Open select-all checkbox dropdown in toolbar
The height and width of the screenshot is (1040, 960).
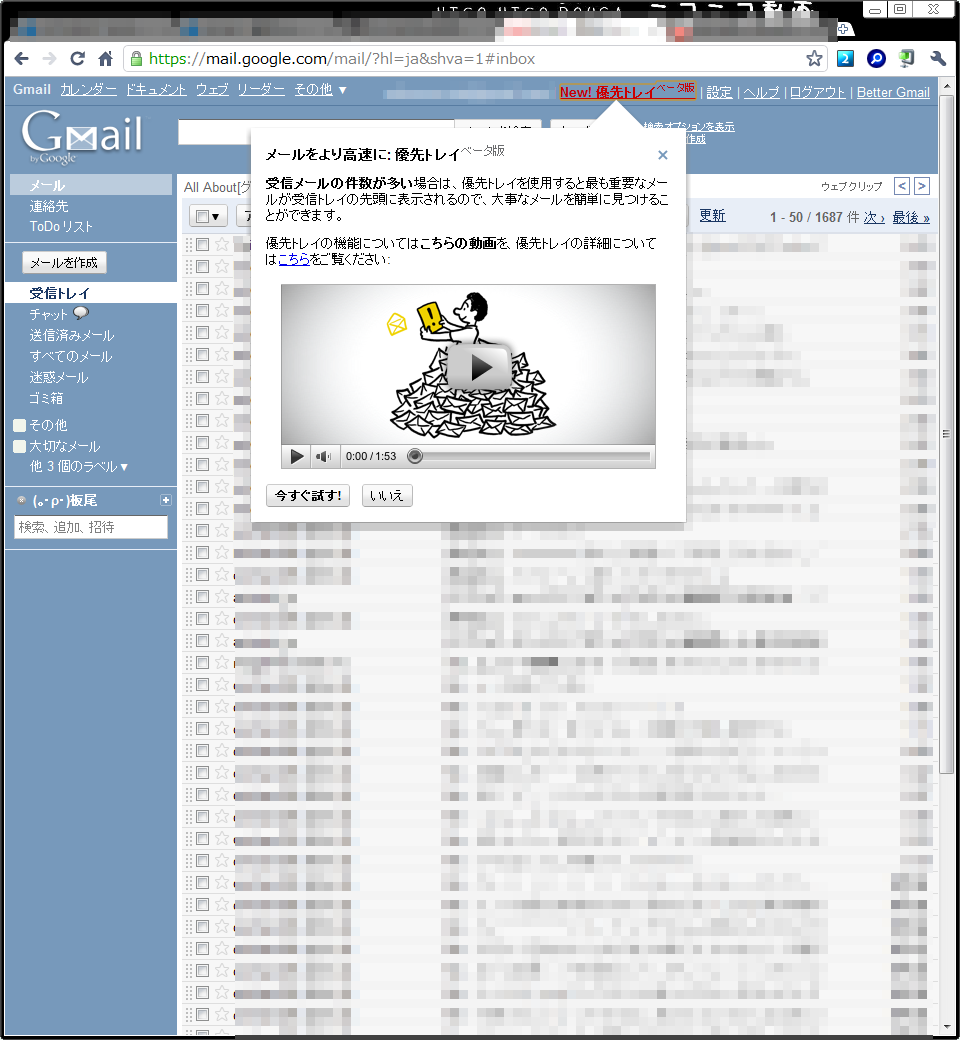coord(208,216)
